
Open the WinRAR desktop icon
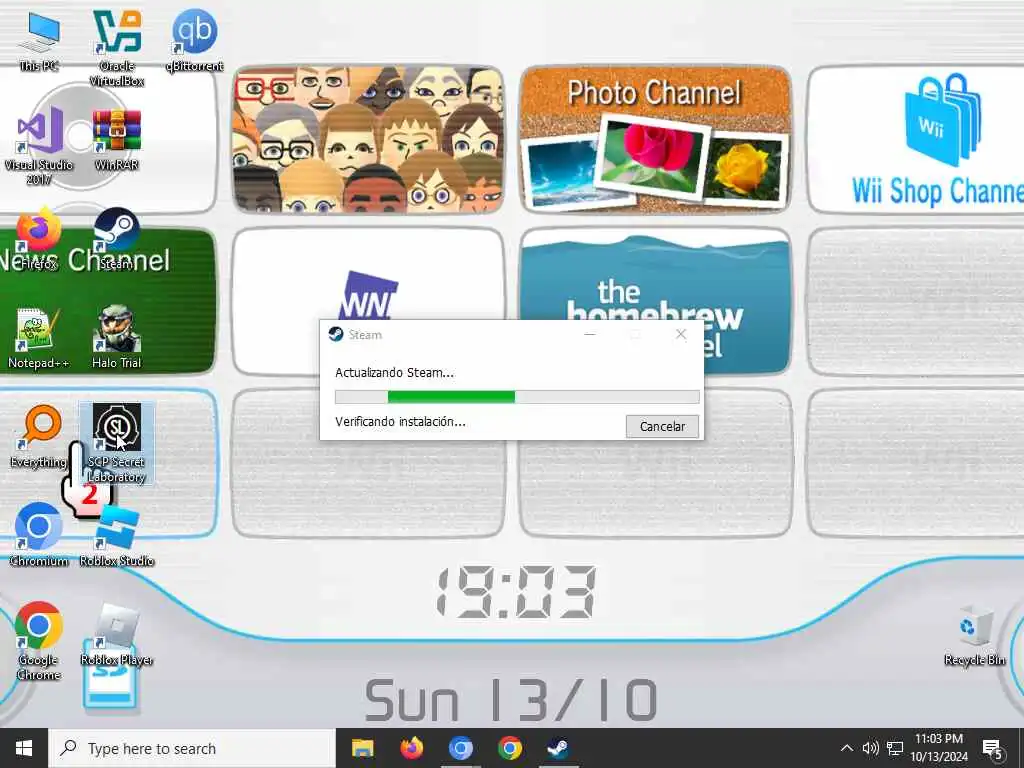[117, 139]
